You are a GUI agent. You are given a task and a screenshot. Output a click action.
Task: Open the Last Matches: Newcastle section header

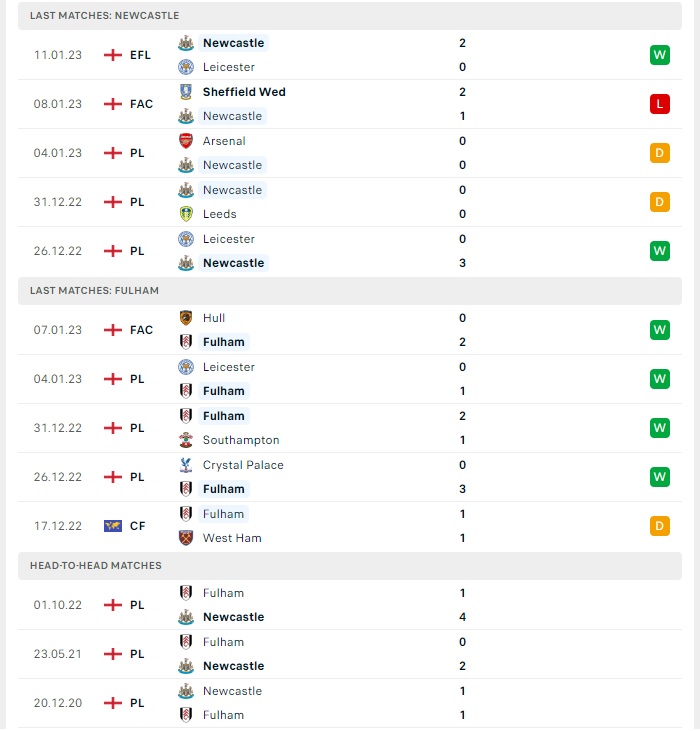click(350, 16)
